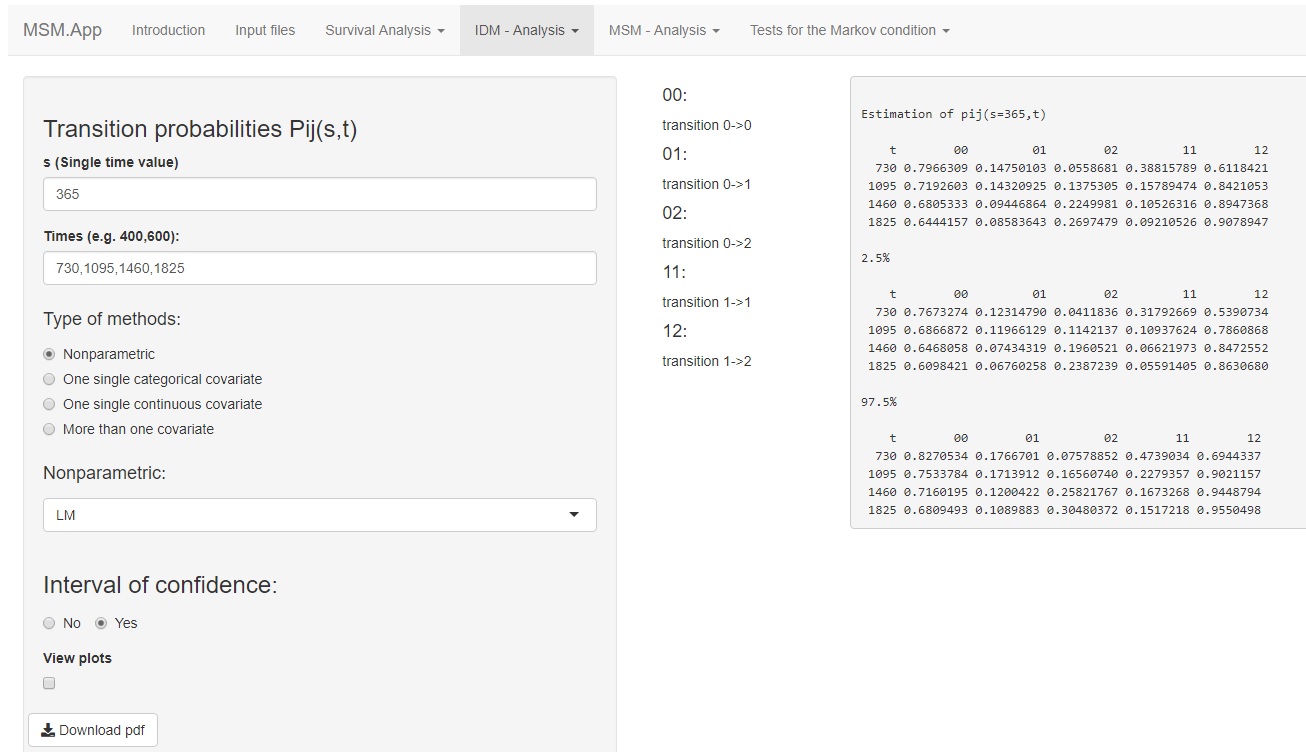Open the MSM - Analysis dropdown
Screen dimensions: 1306x752
pyautogui.click(x=664, y=30)
